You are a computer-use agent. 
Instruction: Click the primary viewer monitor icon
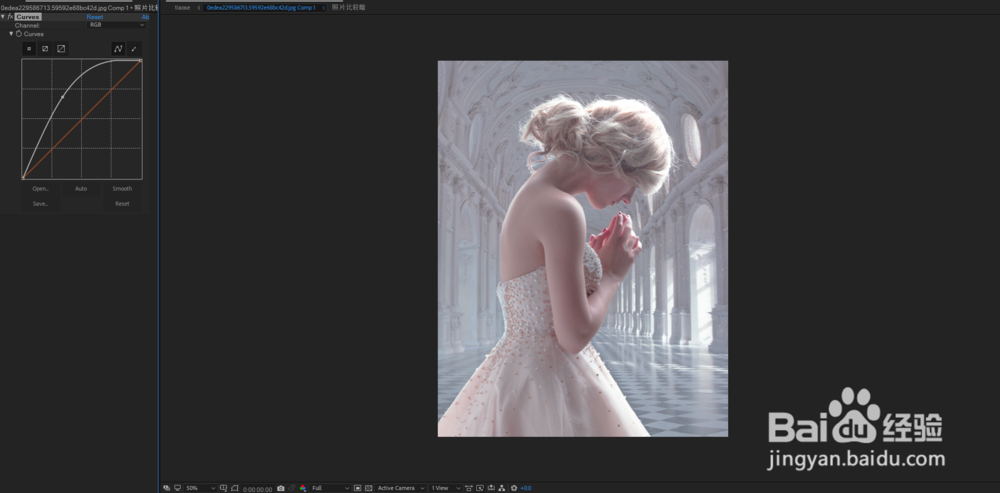point(177,488)
